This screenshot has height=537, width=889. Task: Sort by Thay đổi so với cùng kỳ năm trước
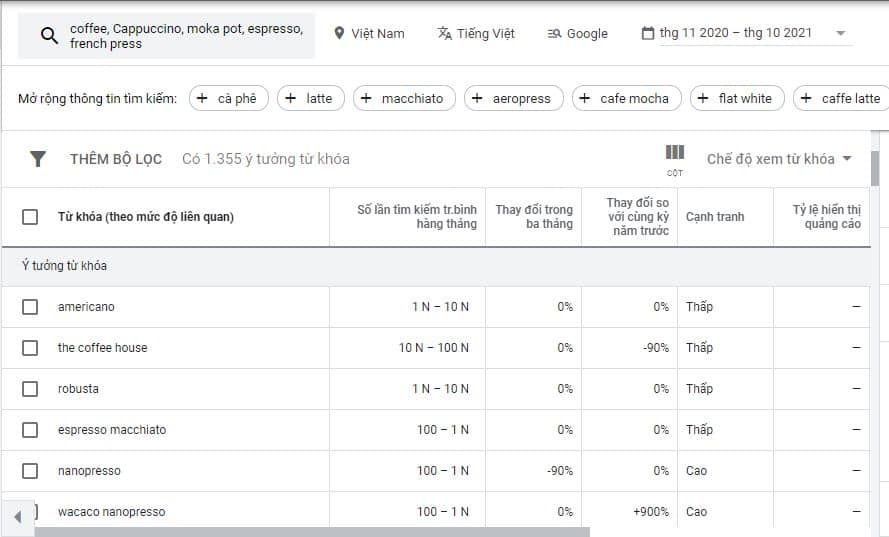[x=638, y=217]
